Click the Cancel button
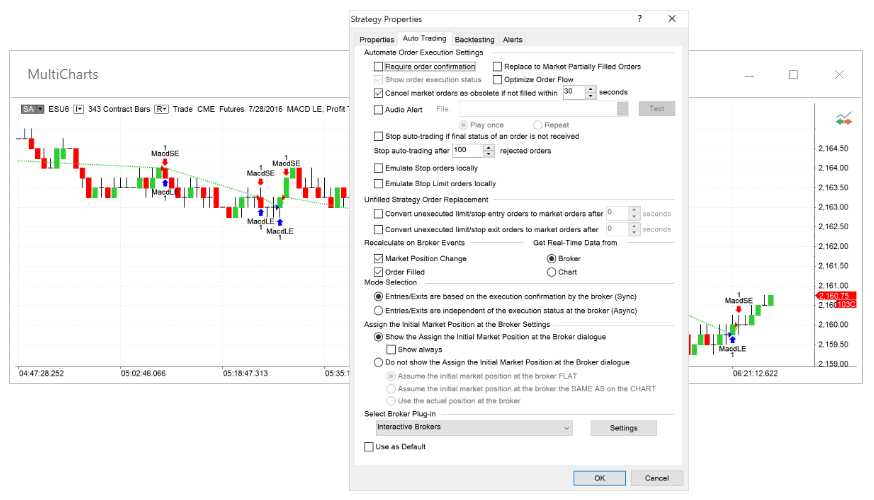This screenshot has width=874, height=500. coord(657,478)
